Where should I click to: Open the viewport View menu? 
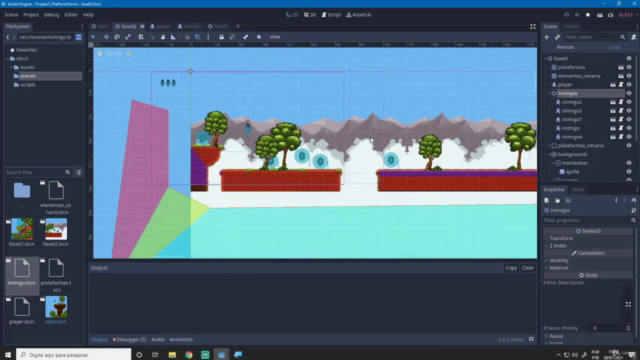click(275, 37)
